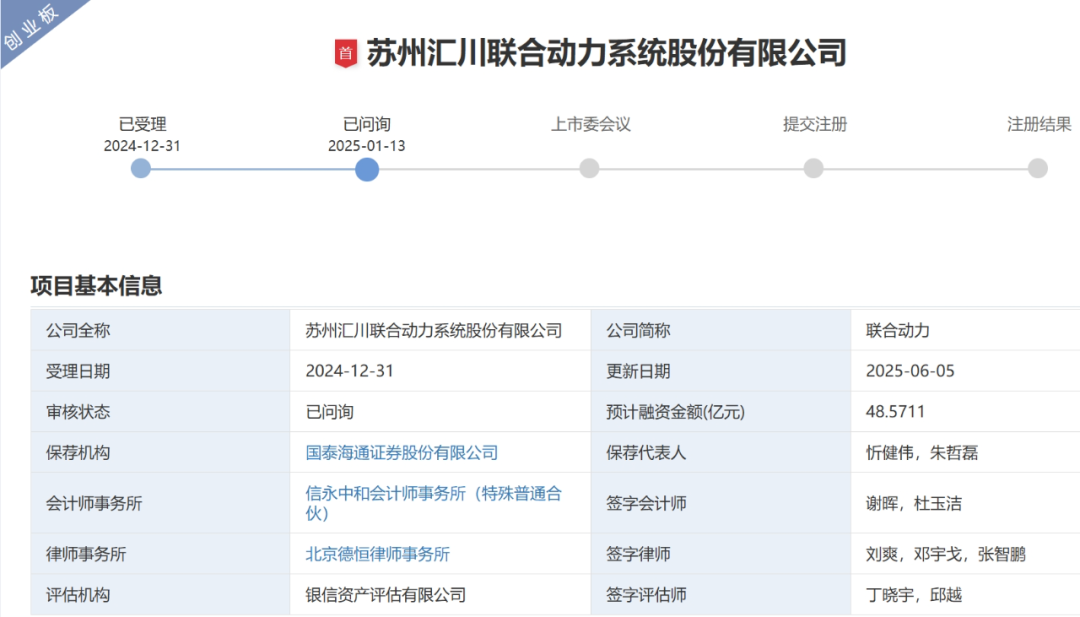The image size is (1080, 617).
Task: Click the 2024-12-31 acceptance date table value
Action: click(x=349, y=371)
